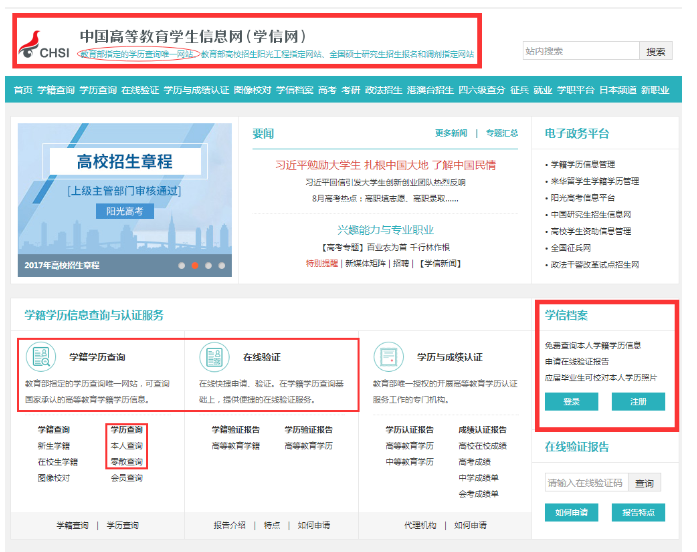Open 新职业 in navigation bar
Viewport: 697px width, 552px height.
tap(655, 90)
